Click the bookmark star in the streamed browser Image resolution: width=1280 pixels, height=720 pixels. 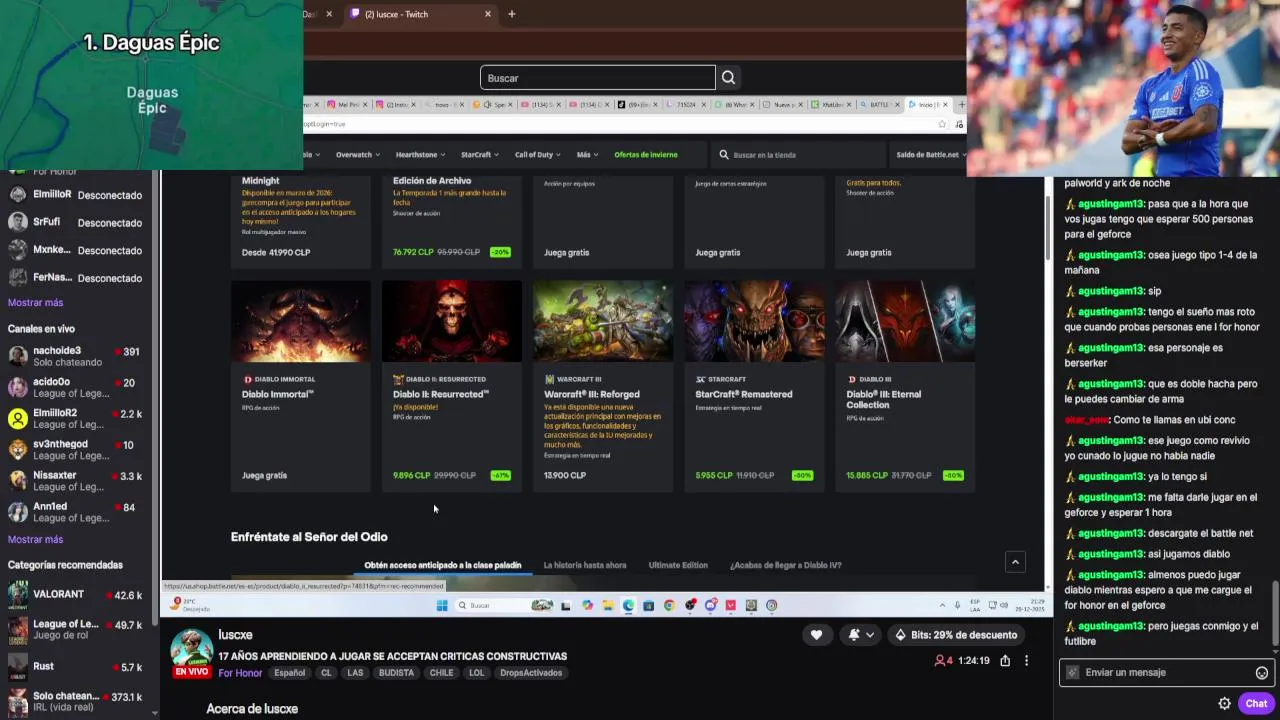coord(942,124)
